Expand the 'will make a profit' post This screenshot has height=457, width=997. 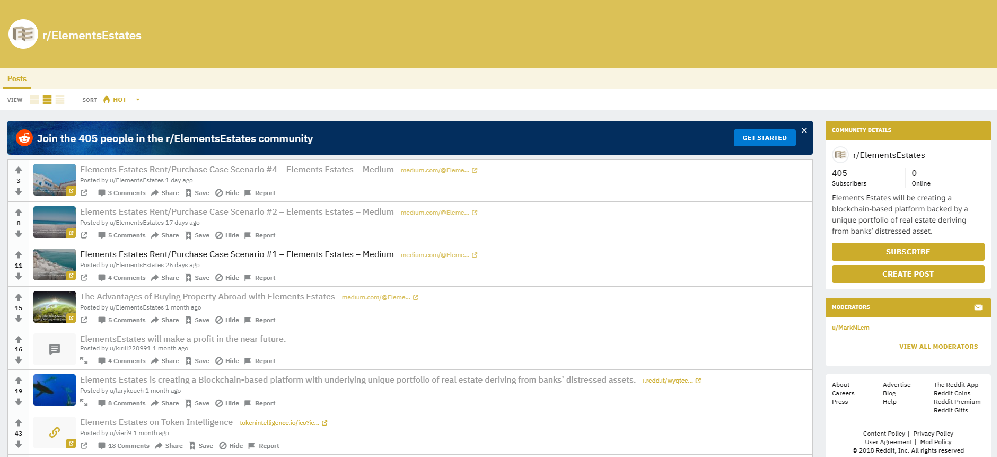point(84,361)
